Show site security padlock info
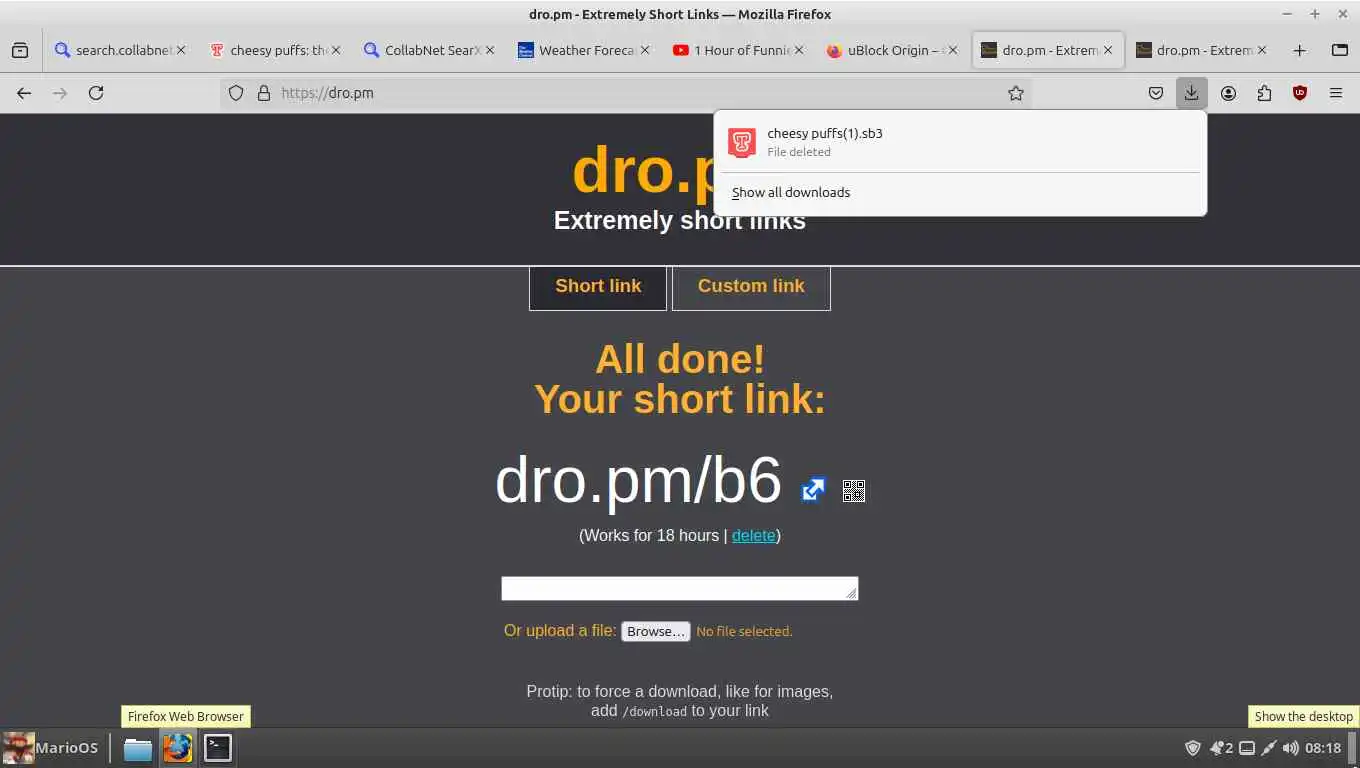The width and height of the screenshot is (1360, 768). pyautogui.click(x=264, y=93)
